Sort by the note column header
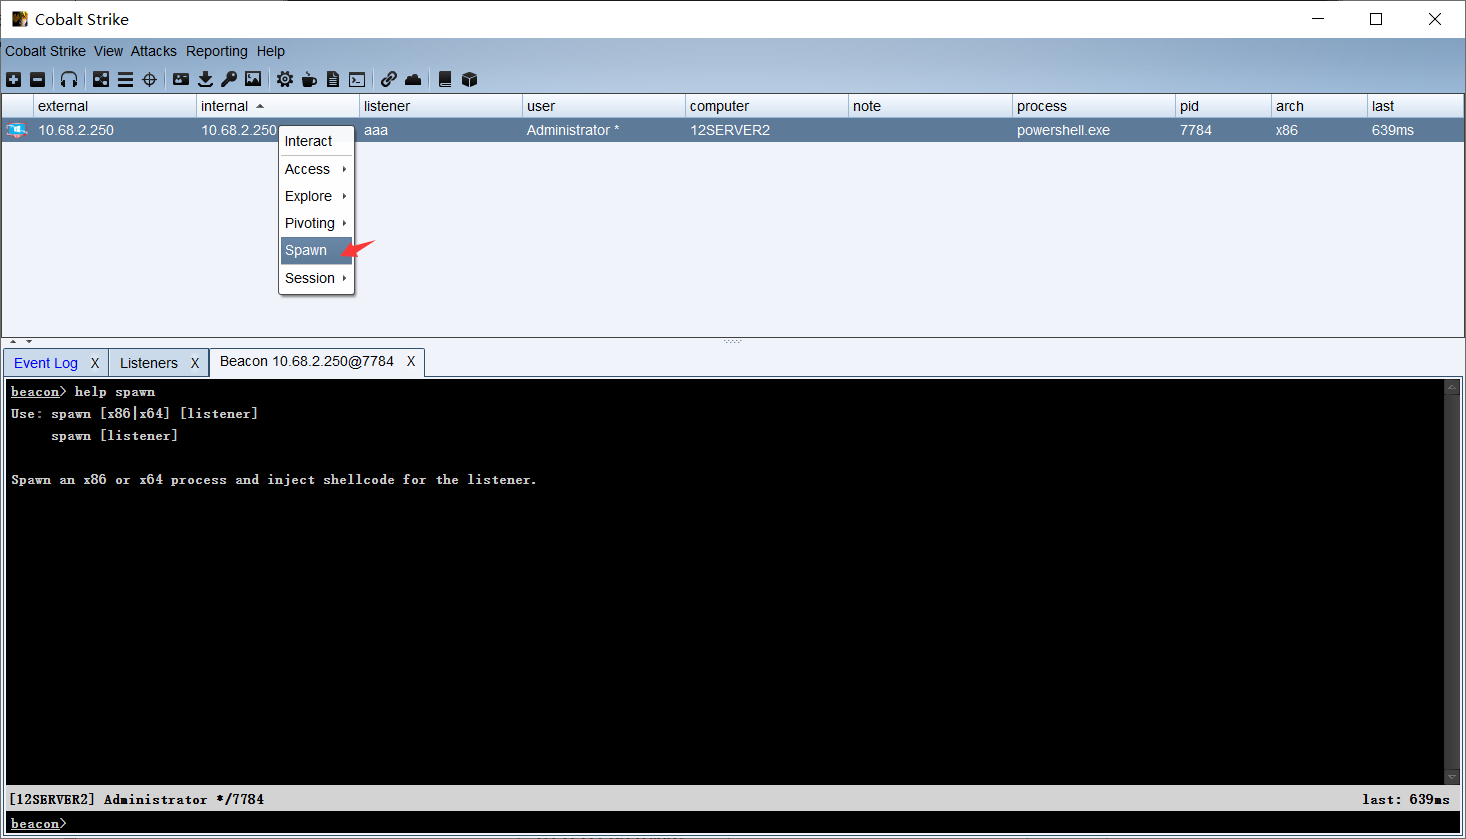The height and width of the screenshot is (839, 1466). pos(930,106)
